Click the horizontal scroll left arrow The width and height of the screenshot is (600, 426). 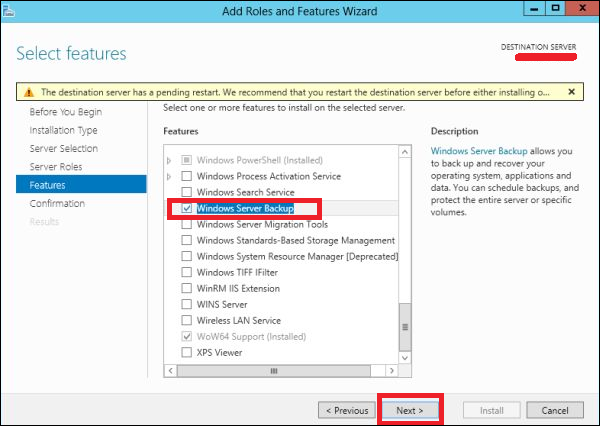click(x=171, y=371)
